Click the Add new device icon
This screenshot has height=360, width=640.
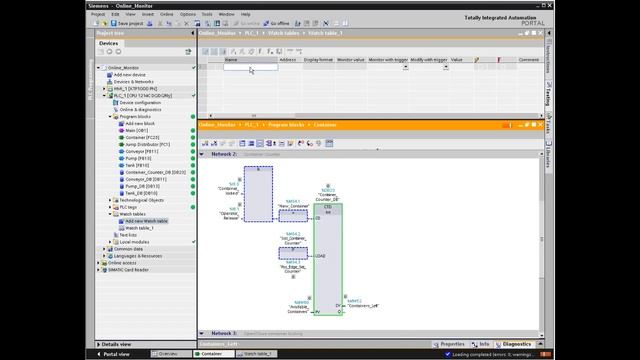click(x=109, y=75)
